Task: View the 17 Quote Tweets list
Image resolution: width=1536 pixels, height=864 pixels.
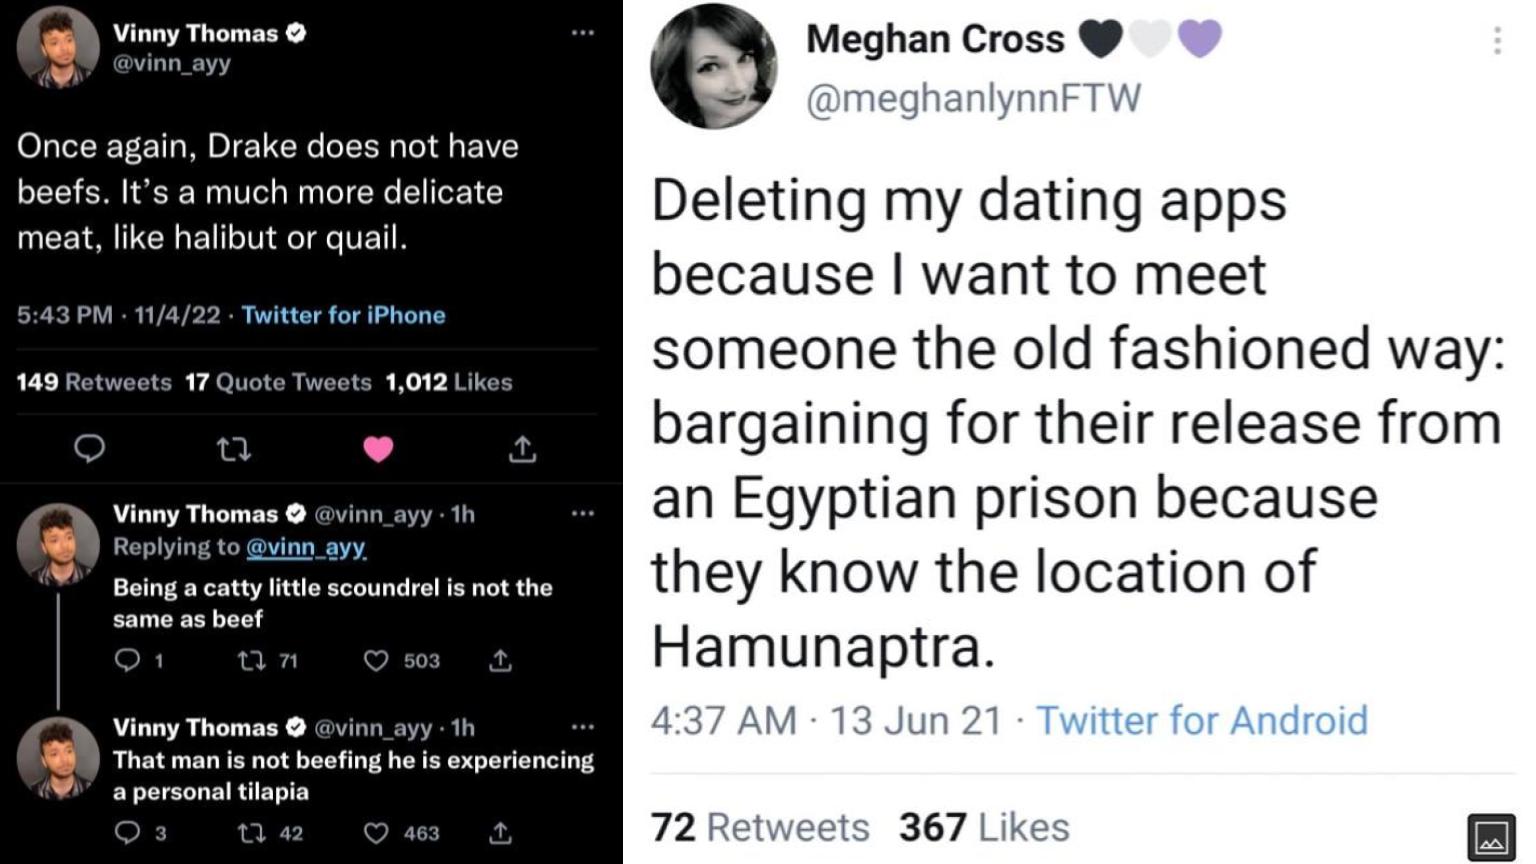Action: coord(278,382)
